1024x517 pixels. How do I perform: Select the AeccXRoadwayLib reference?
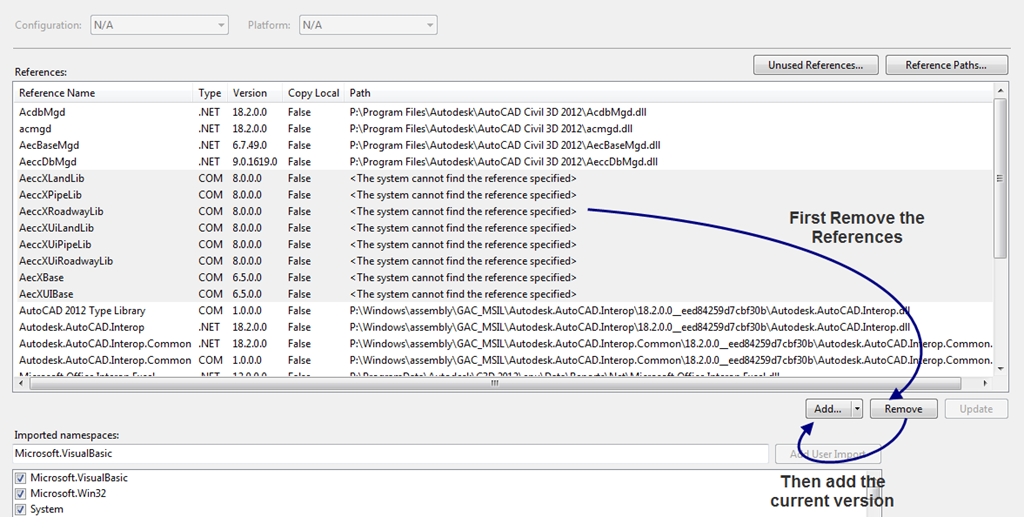pos(503,212)
